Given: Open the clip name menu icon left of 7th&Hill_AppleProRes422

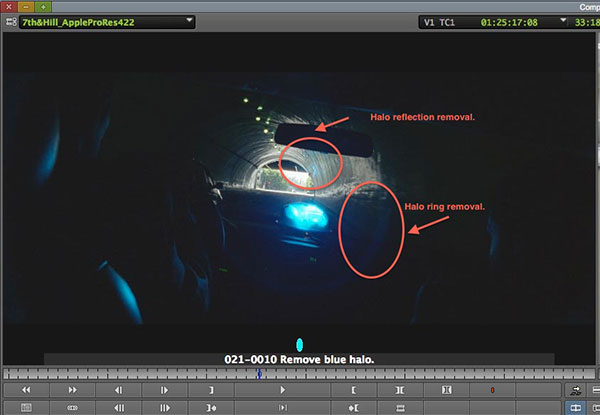Looking at the screenshot, I should pos(11,22).
